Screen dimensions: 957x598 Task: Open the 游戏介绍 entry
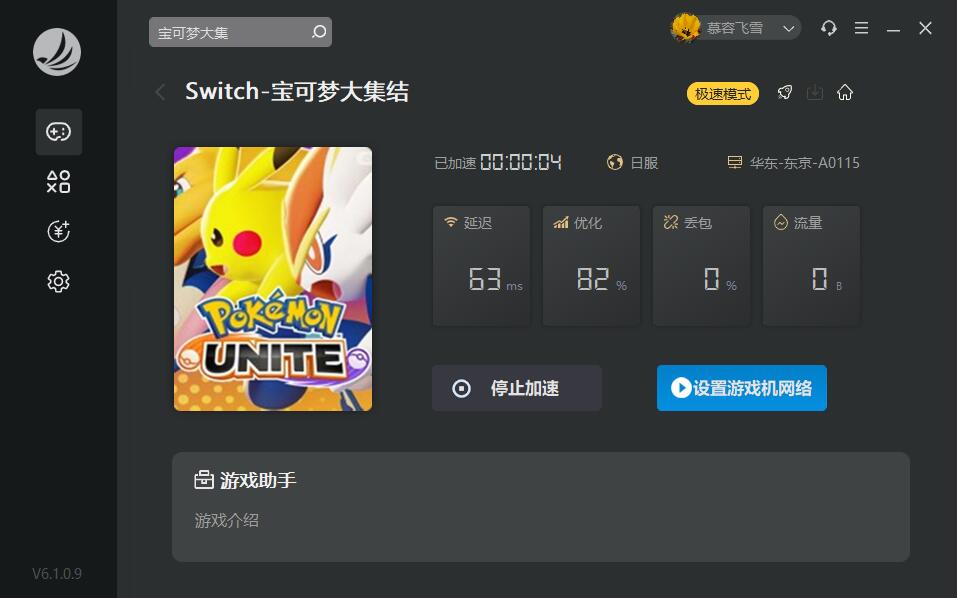pyautogui.click(x=226, y=521)
